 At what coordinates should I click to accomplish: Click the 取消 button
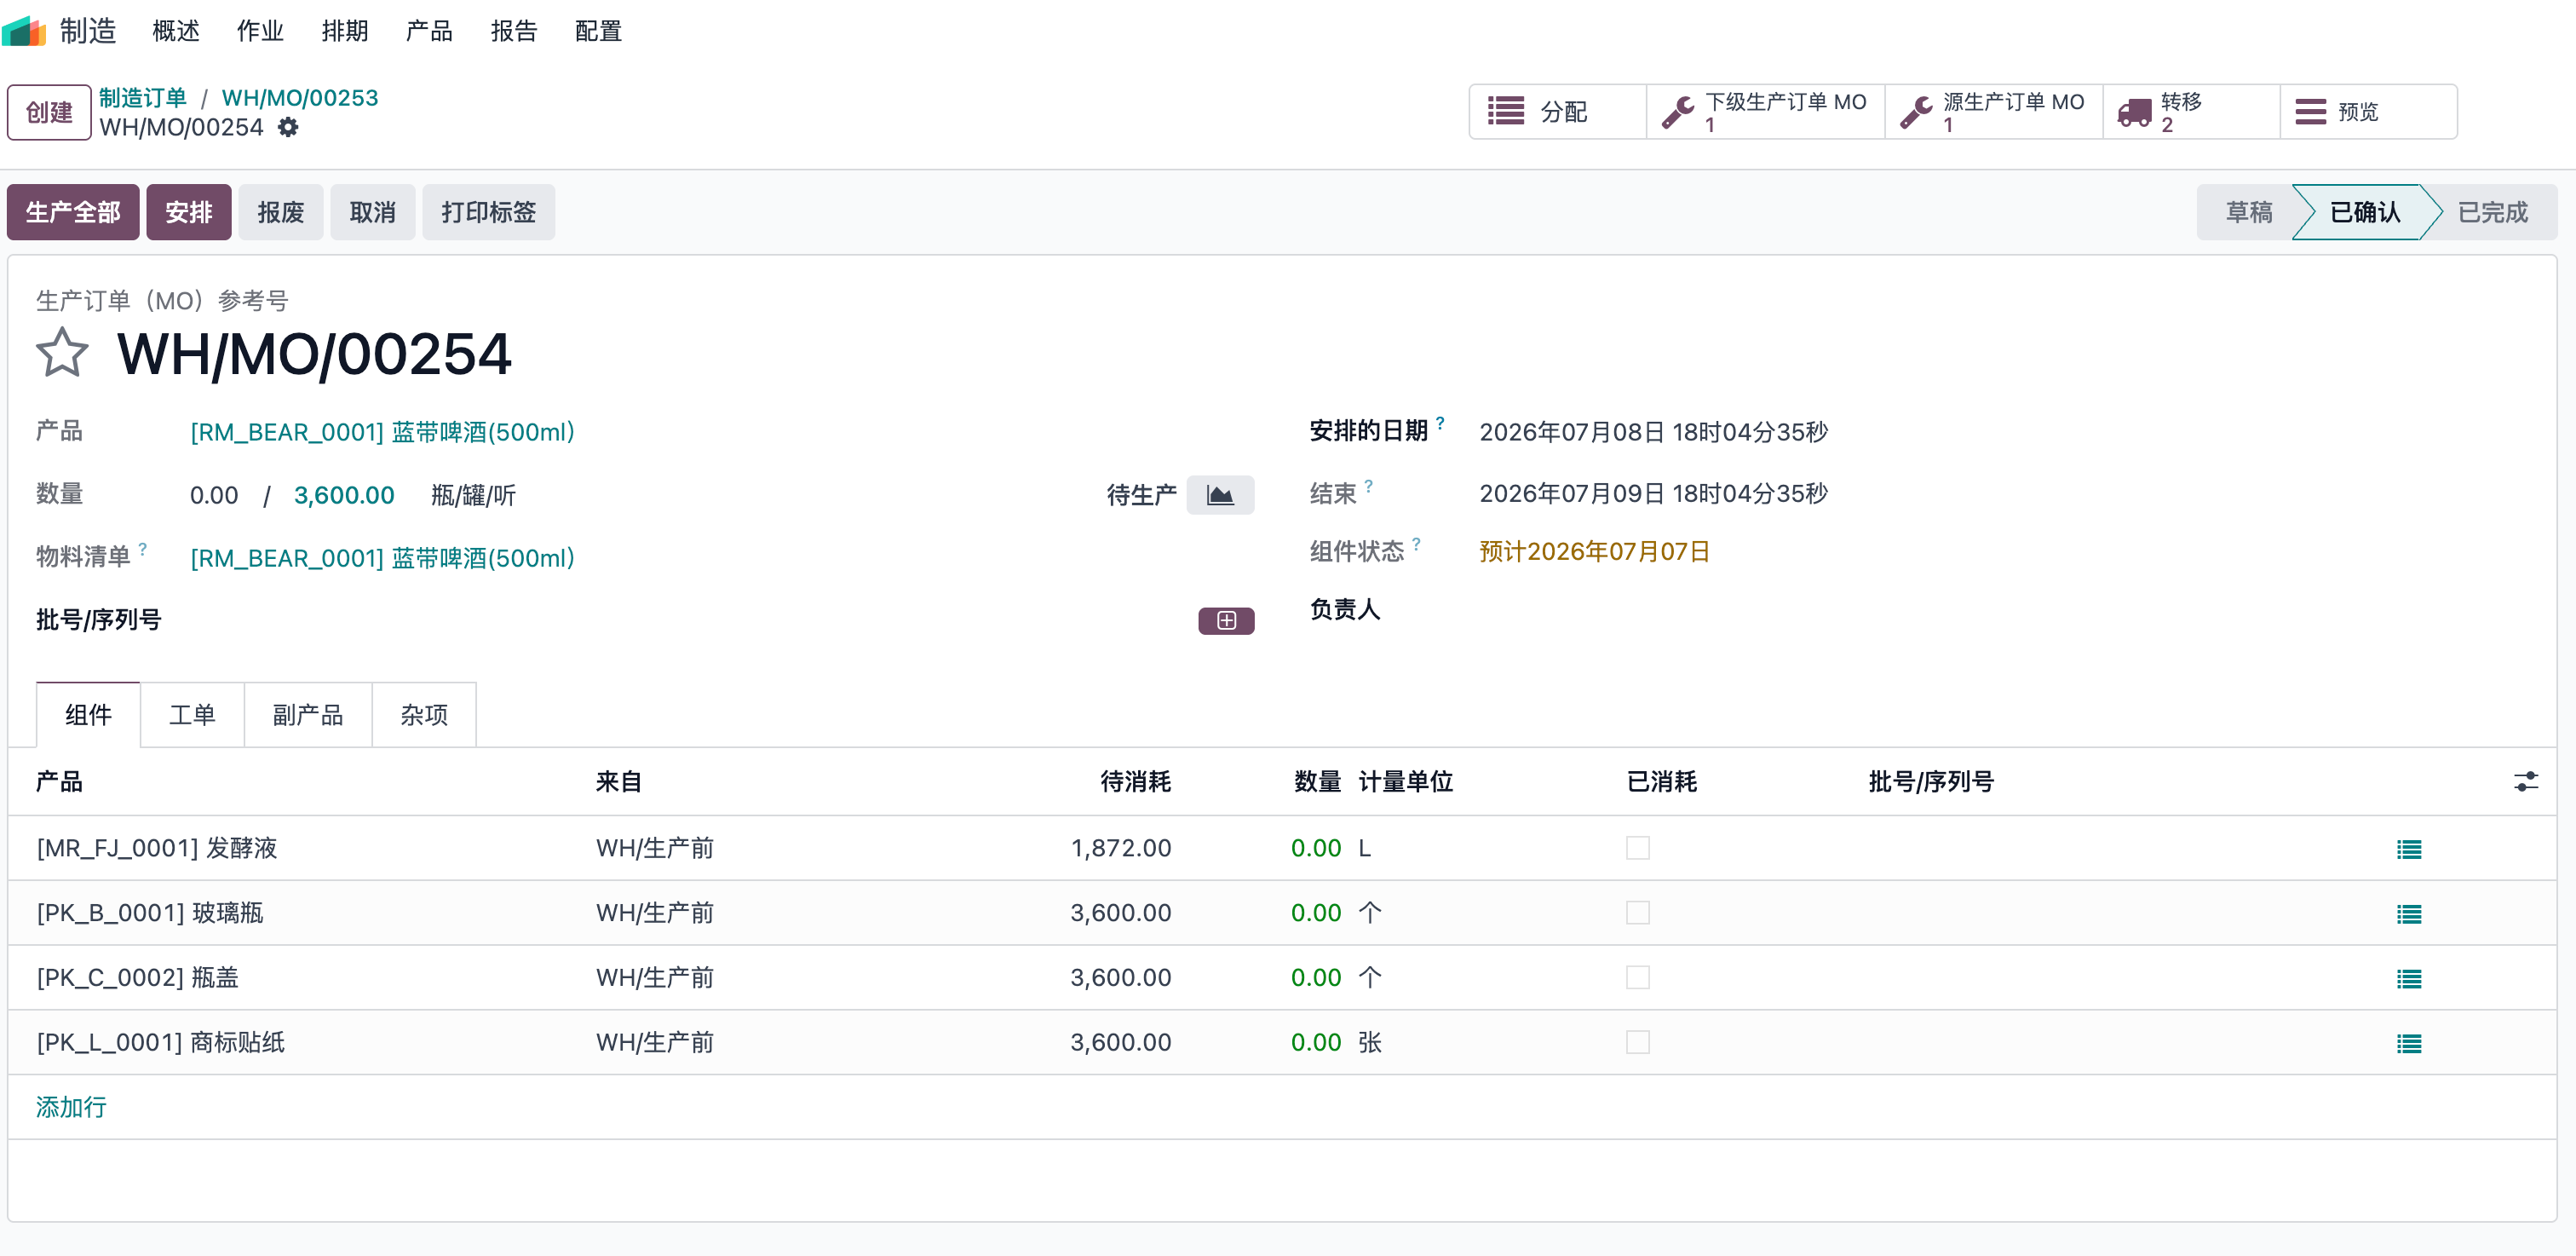click(x=373, y=212)
